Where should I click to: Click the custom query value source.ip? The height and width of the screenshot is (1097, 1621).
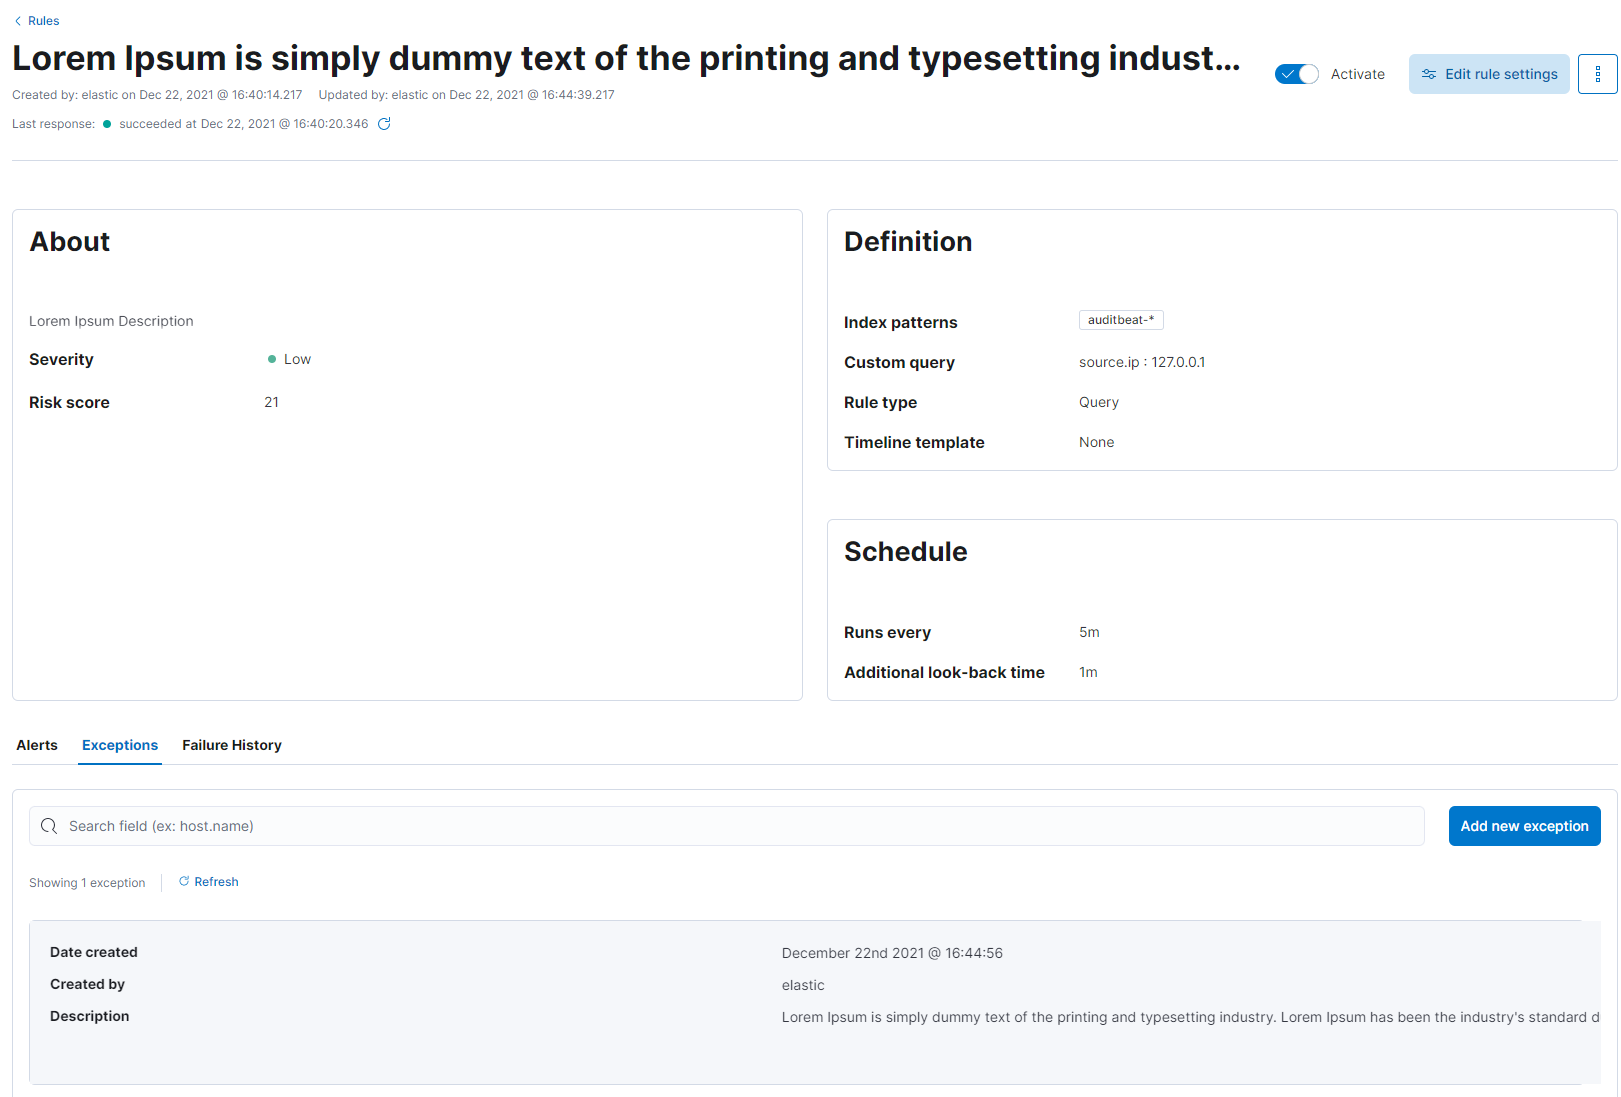(1142, 362)
